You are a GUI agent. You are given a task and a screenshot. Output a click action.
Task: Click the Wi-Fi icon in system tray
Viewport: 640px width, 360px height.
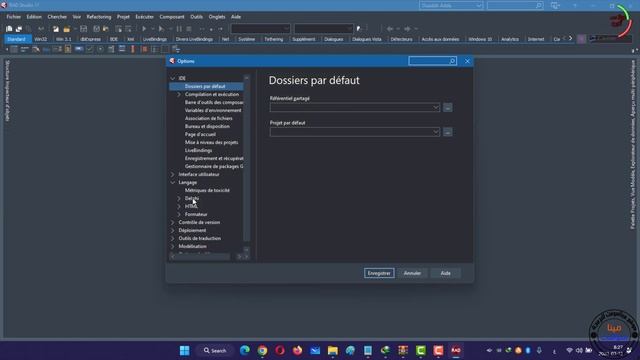pos(569,350)
